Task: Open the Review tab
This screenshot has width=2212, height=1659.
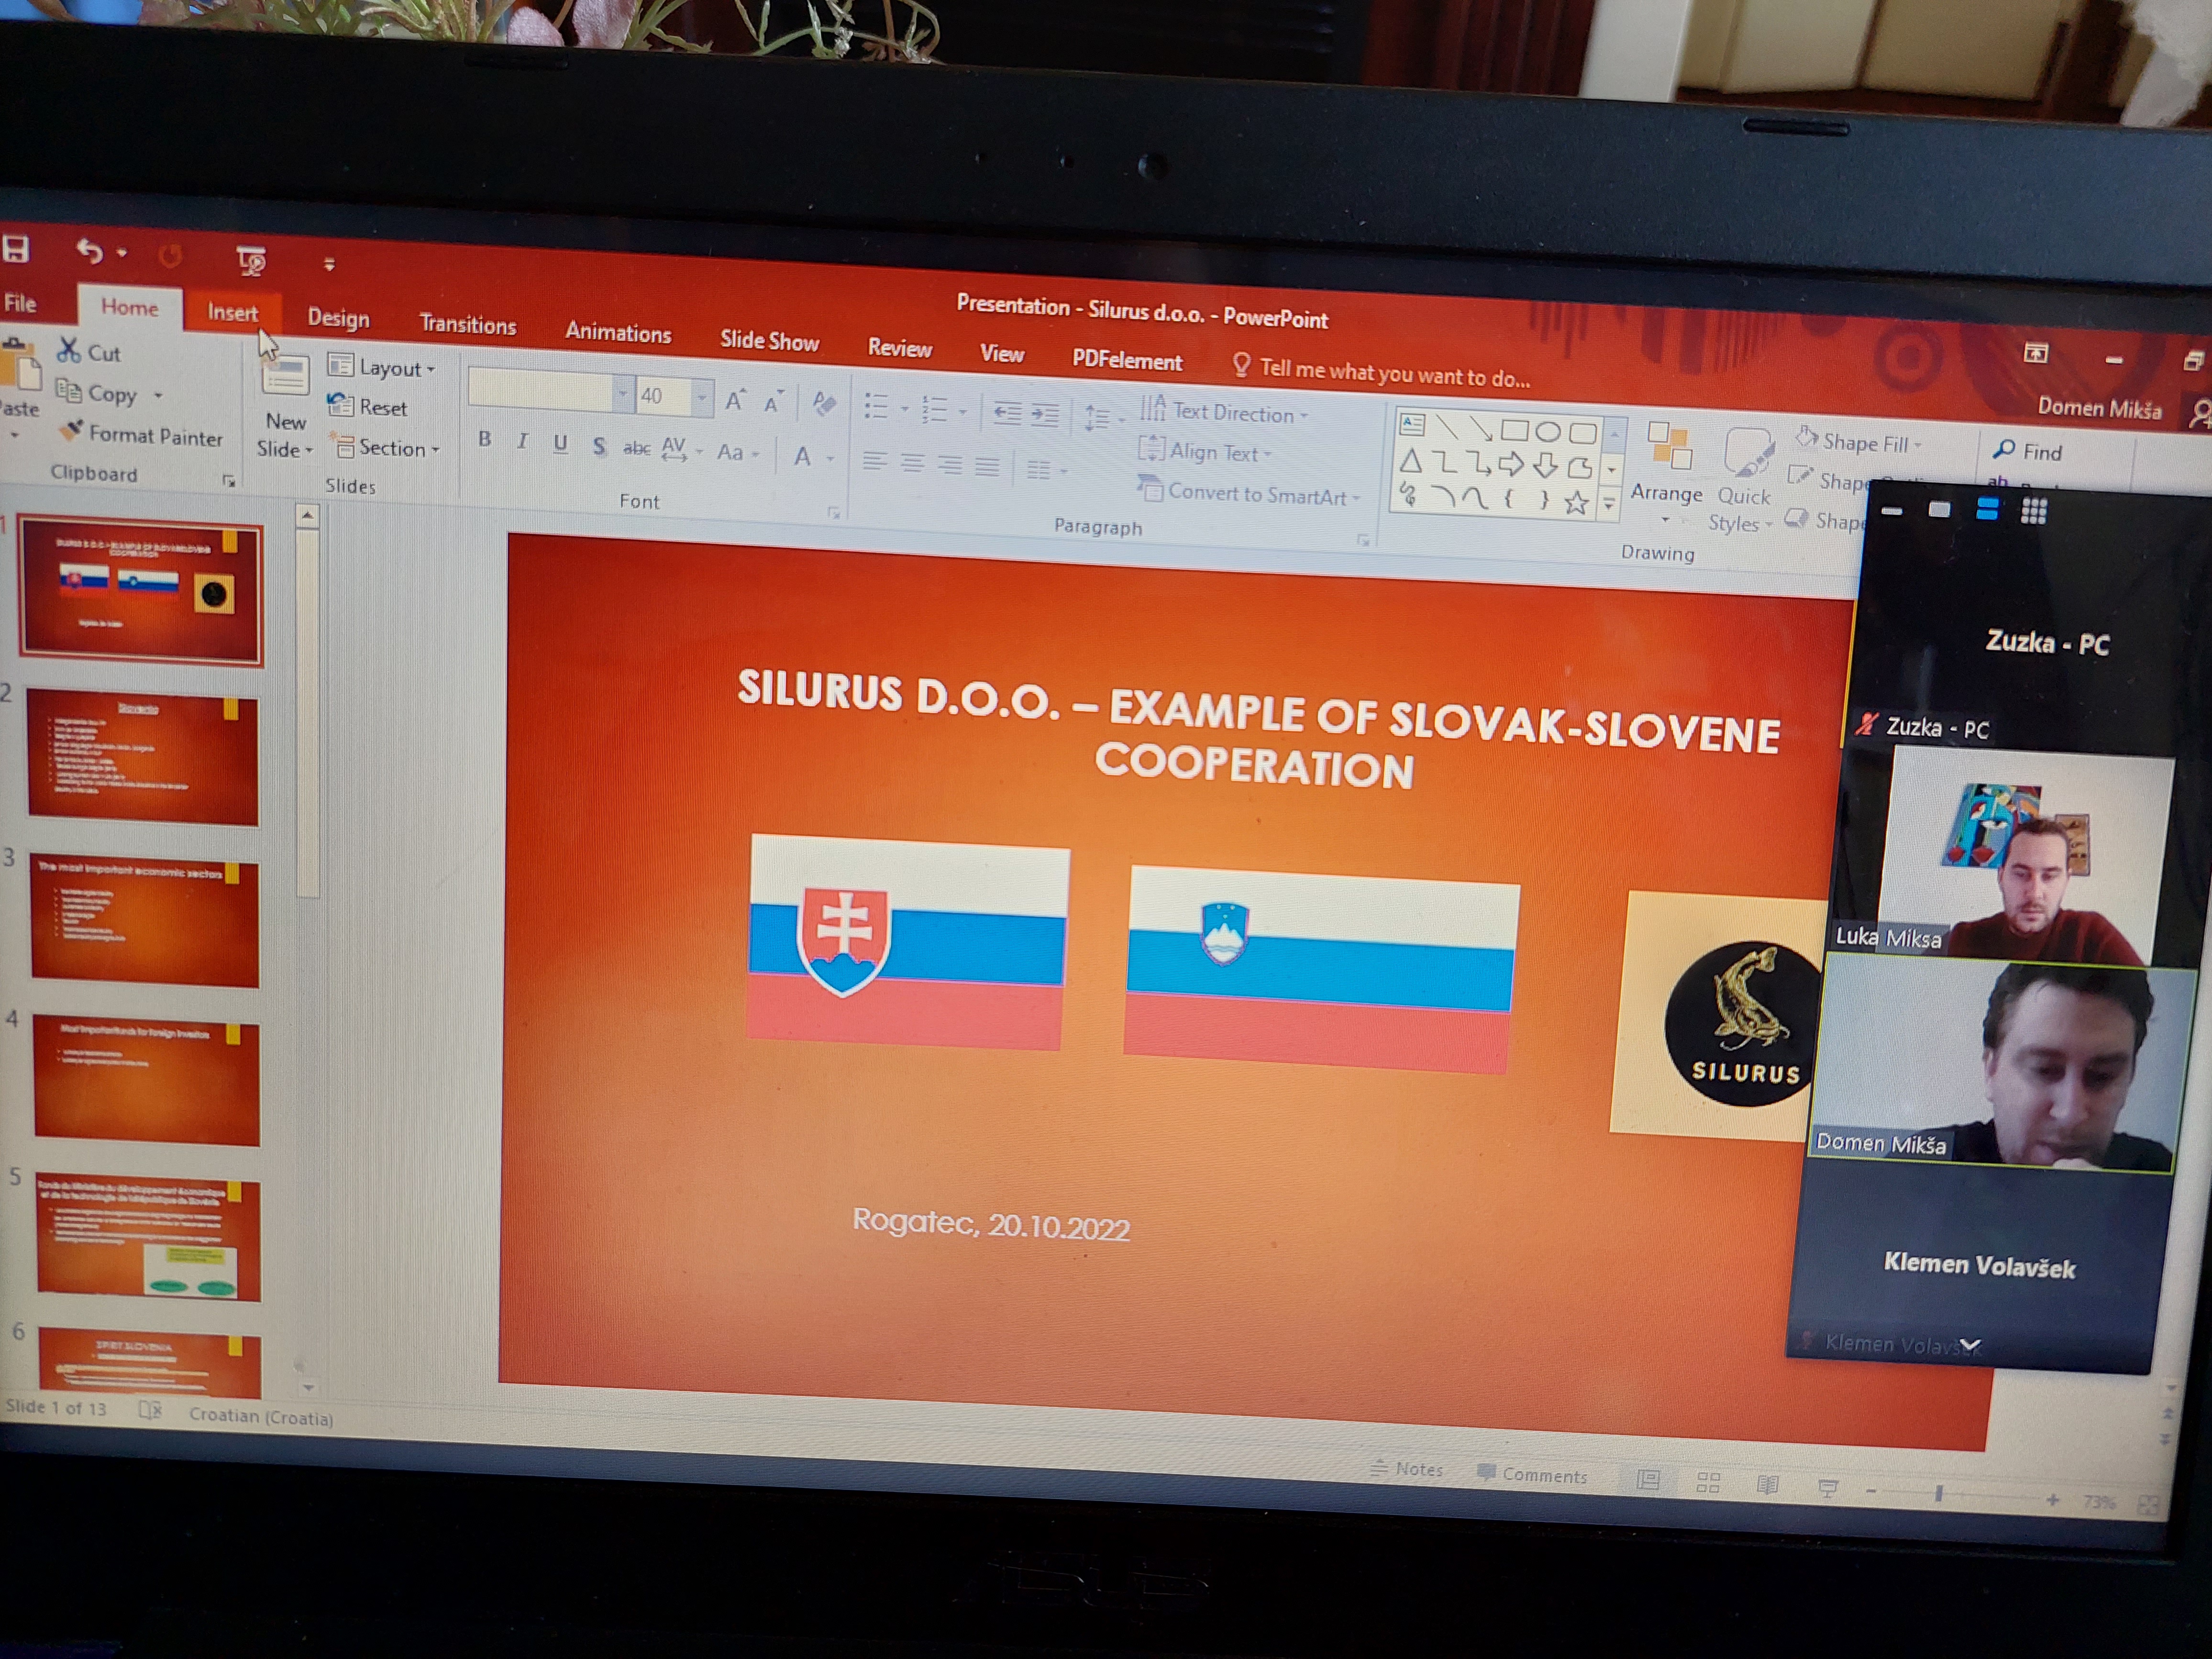Action: (x=899, y=347)
